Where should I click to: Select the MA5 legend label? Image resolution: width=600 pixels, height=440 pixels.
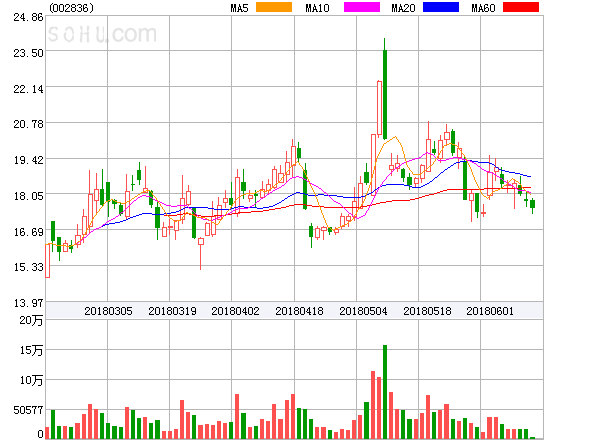coord(239,8)
